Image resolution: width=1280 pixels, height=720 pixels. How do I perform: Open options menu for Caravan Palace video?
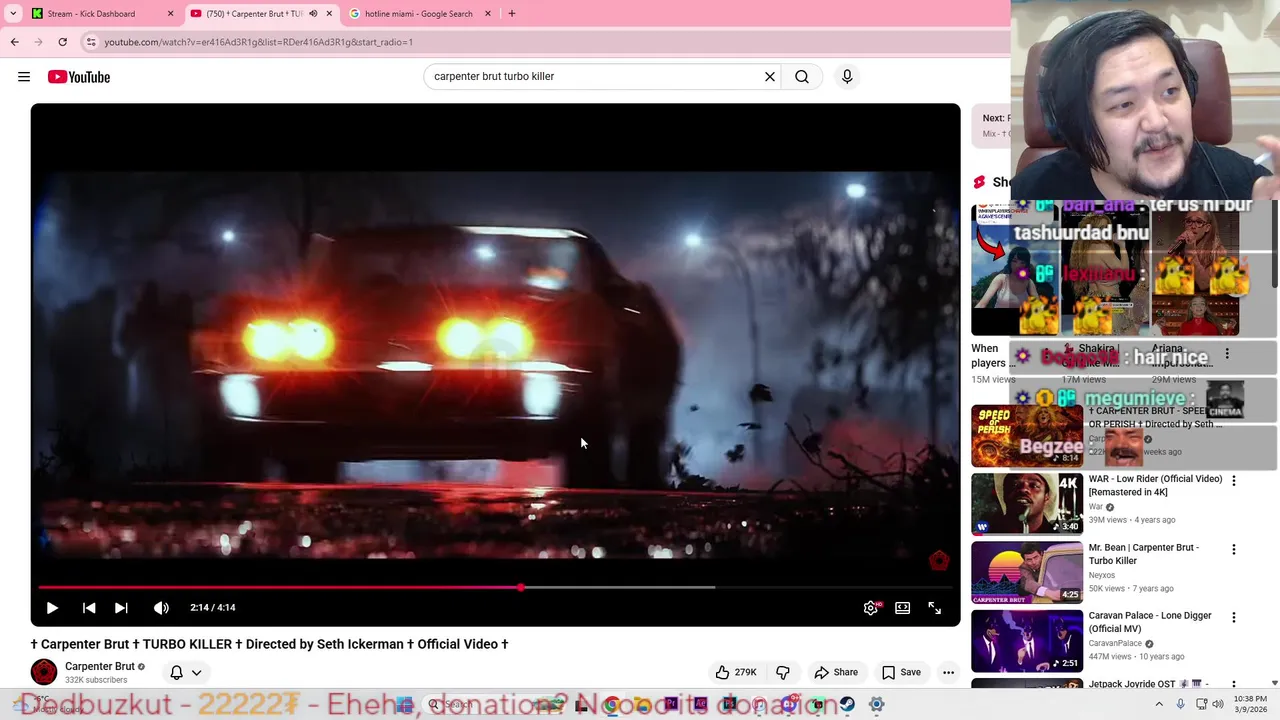(x=1233, y=618)
